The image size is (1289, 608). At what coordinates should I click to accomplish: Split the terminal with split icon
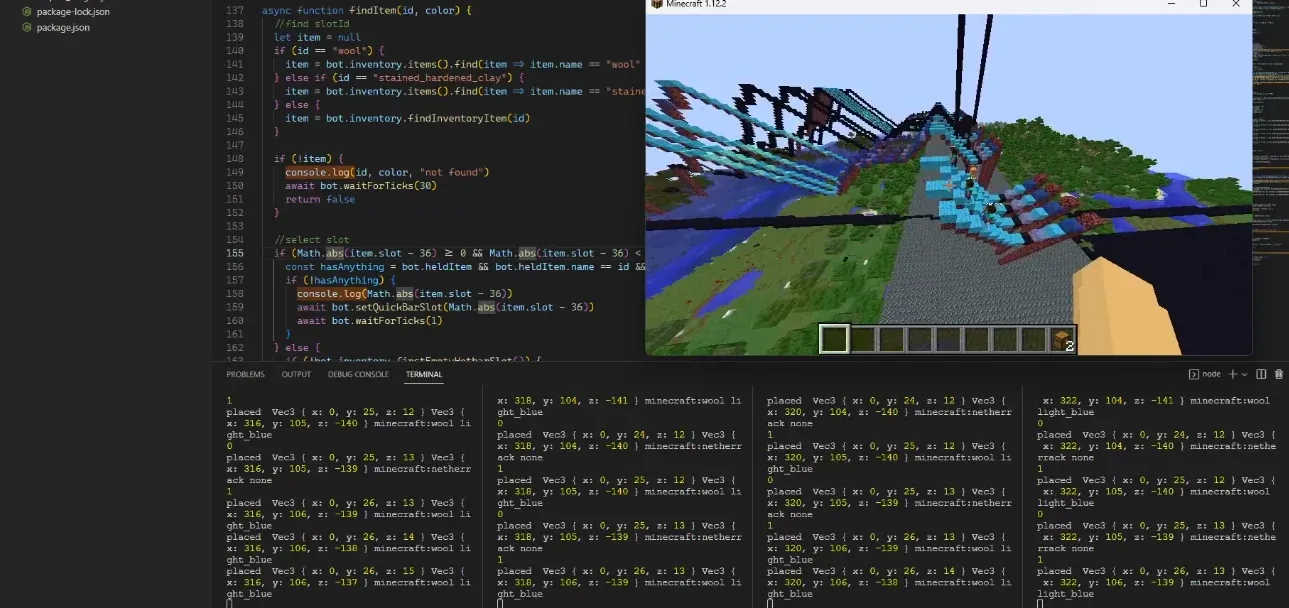1261,374
